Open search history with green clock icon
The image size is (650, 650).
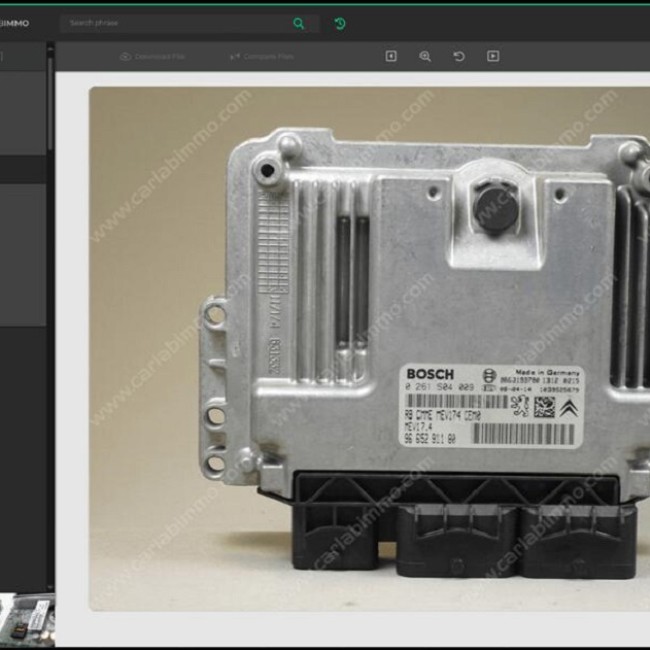pyautogui.click(x=340, y=24)
